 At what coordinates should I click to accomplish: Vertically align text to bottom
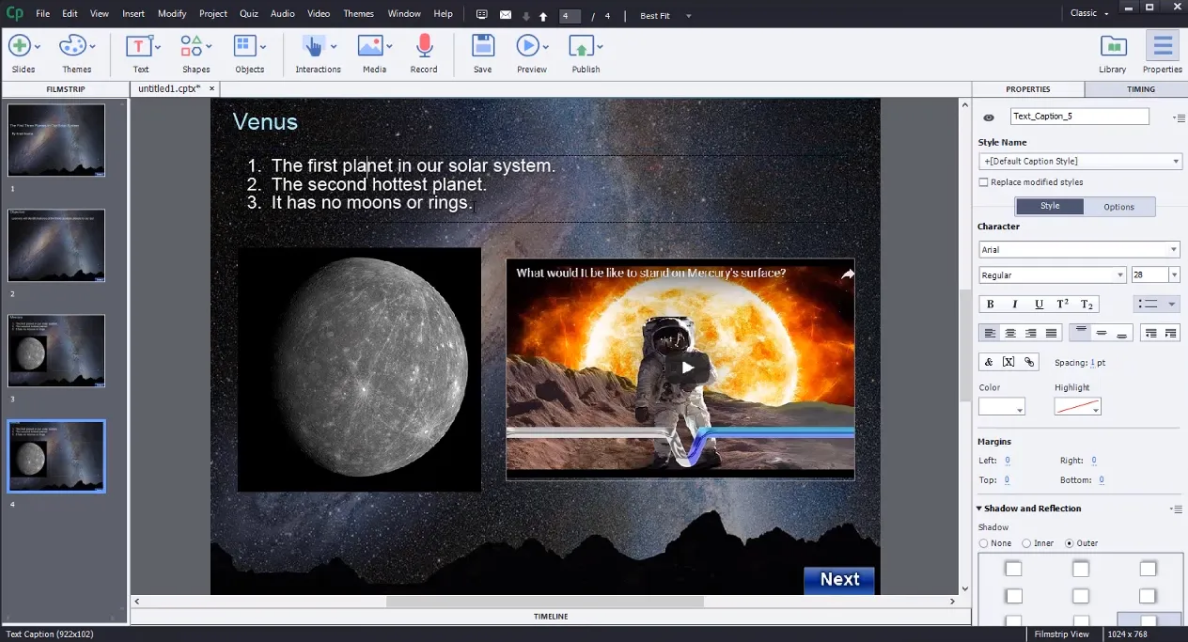point(1122,334)
